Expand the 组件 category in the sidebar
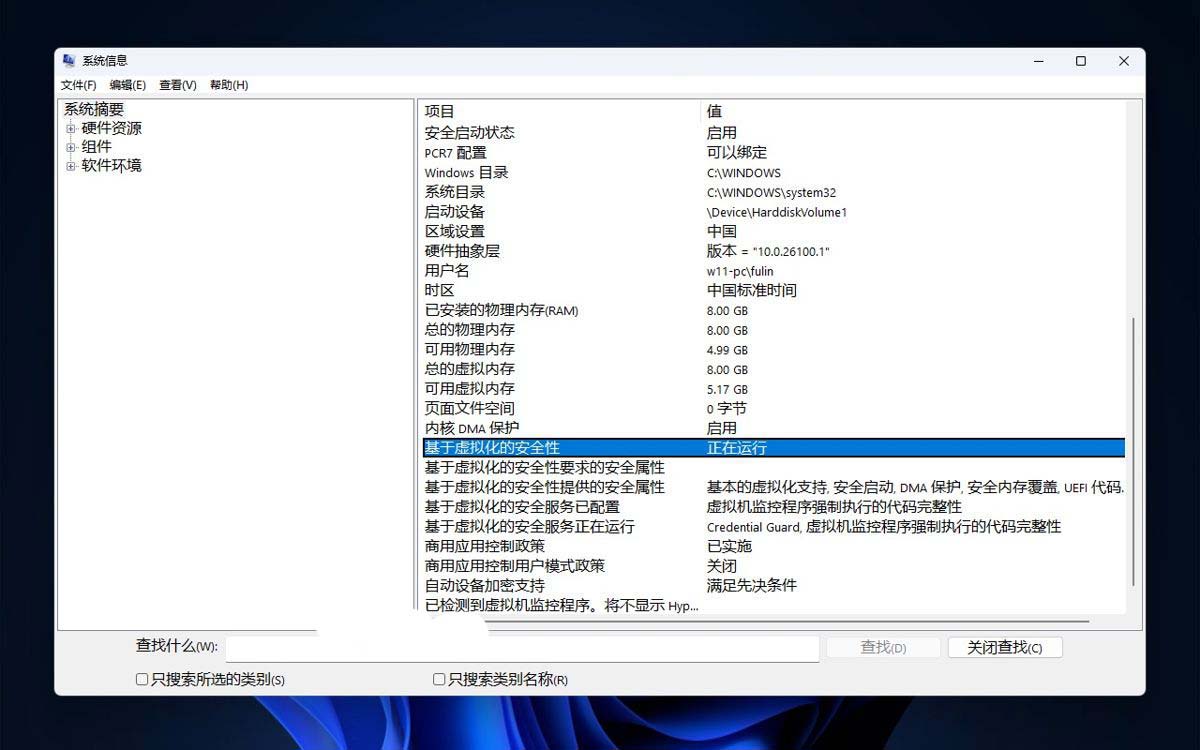Image resolution: width=1200 pixels, height=750 pixels. pos(69,147)
